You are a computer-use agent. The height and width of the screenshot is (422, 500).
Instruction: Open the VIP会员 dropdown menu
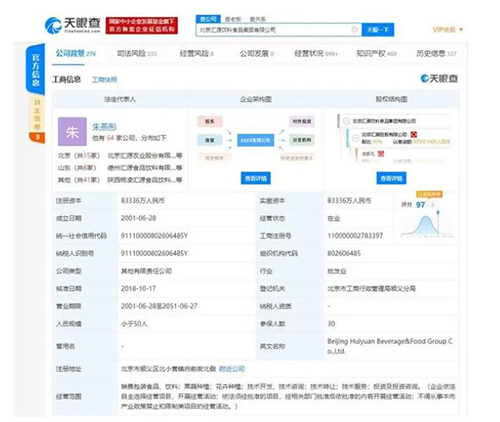pyautogui.click(x=448, y=30)
